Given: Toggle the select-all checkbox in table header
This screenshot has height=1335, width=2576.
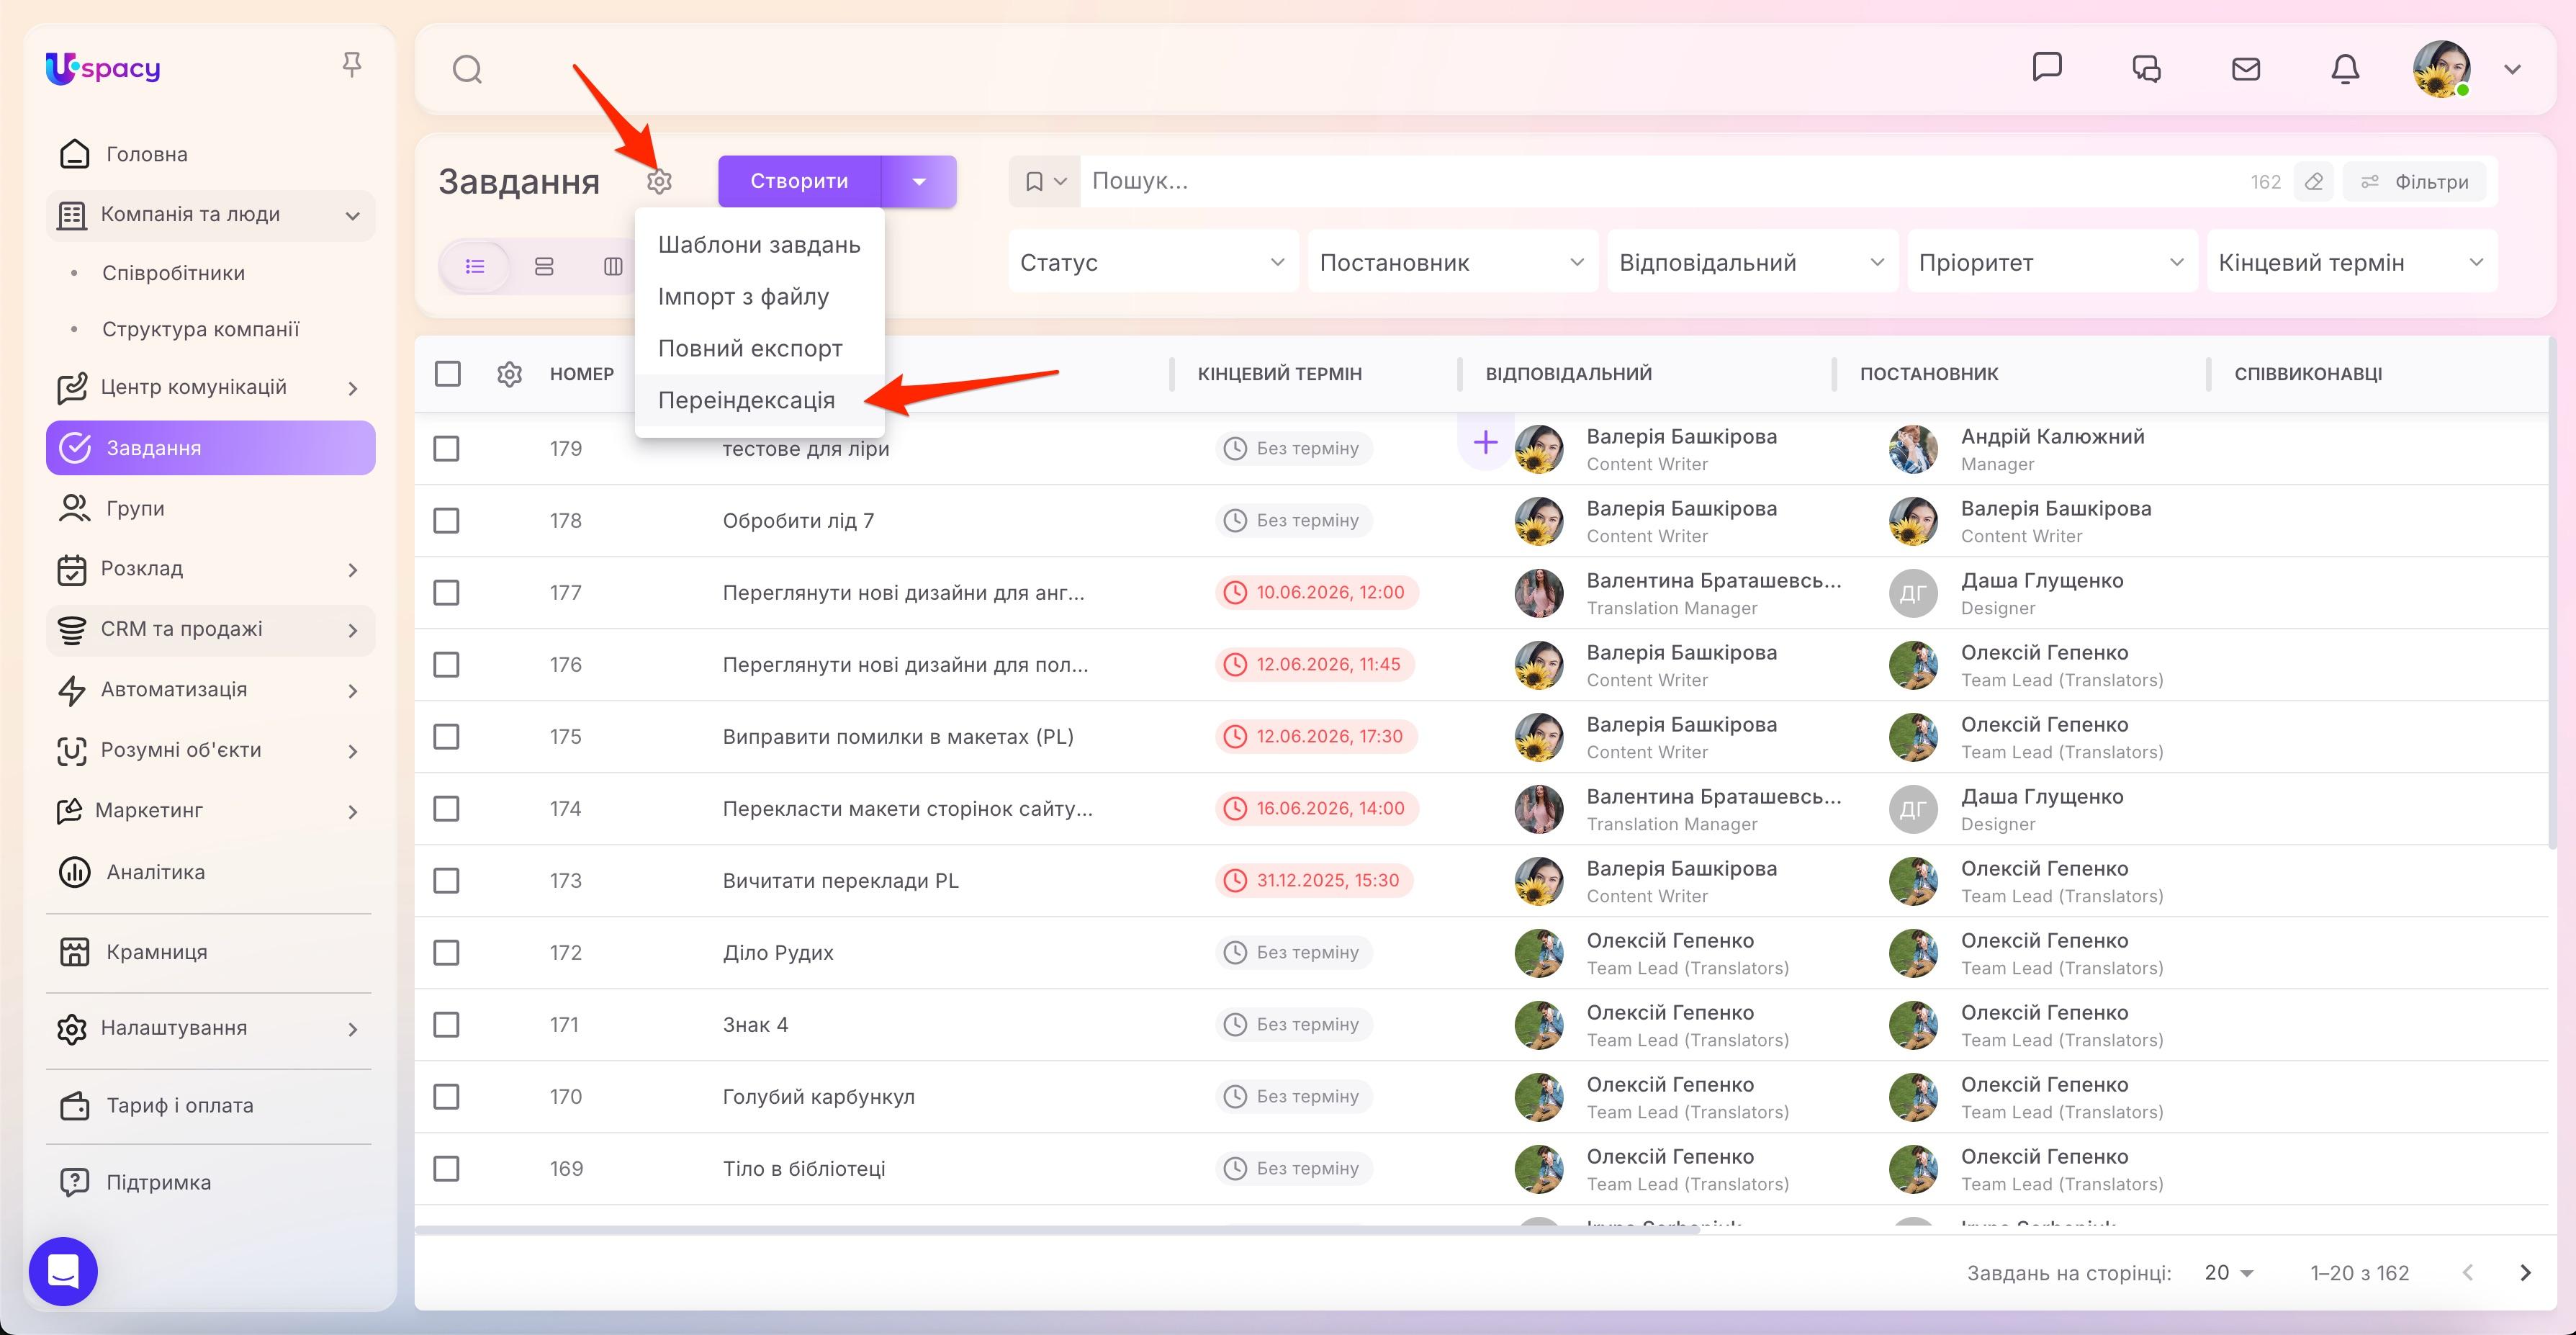Looking at the screenshot, I should (x=447, y=374).
